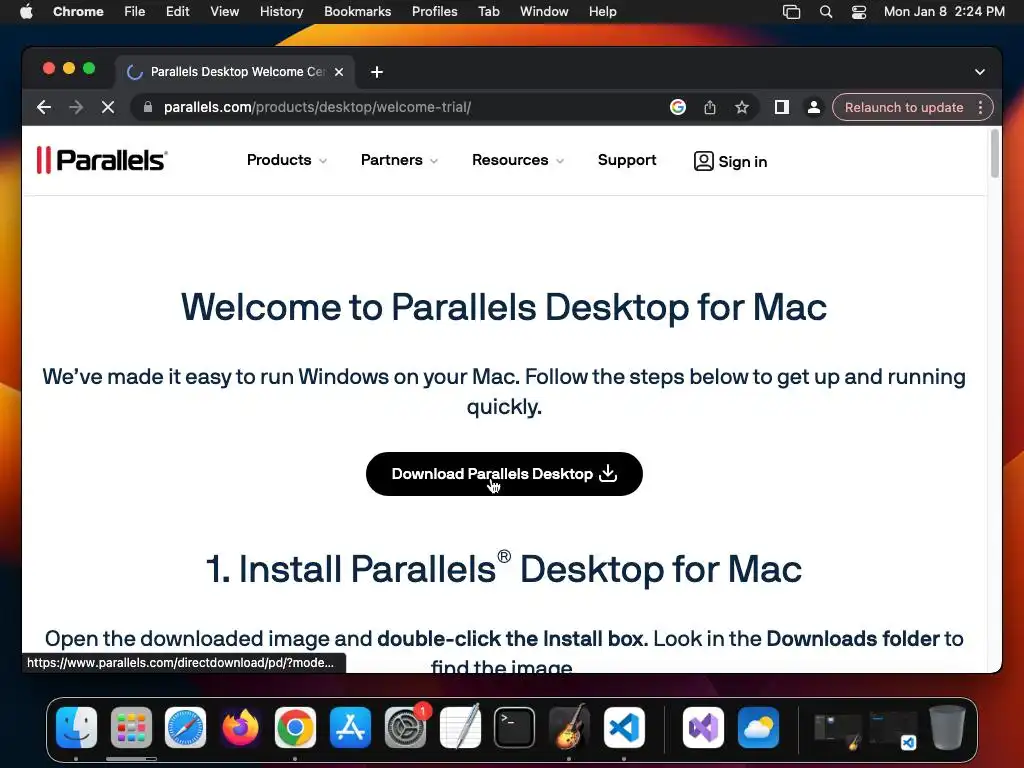Launch Terminal from the Dock

pyautogui.click(x=515, y=728)
